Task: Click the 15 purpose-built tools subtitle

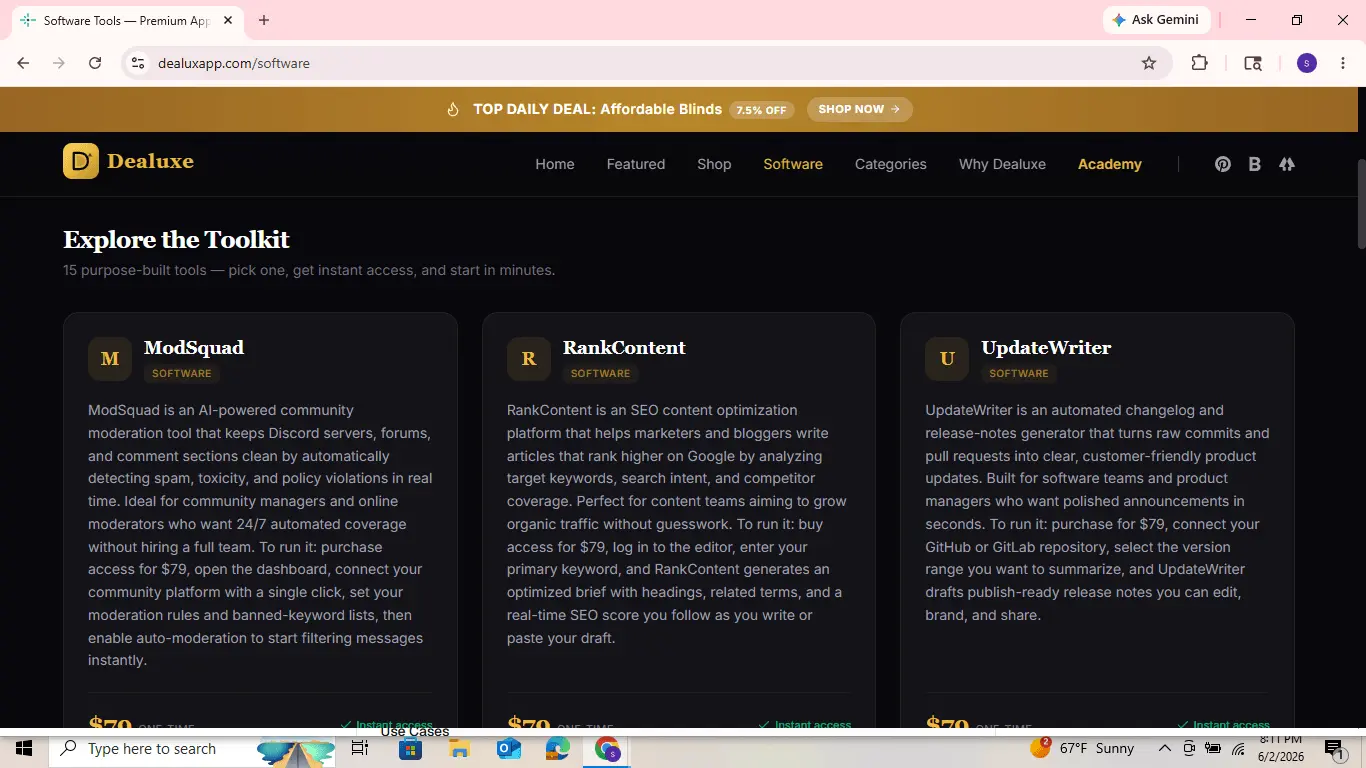Action: coord(309,270)
